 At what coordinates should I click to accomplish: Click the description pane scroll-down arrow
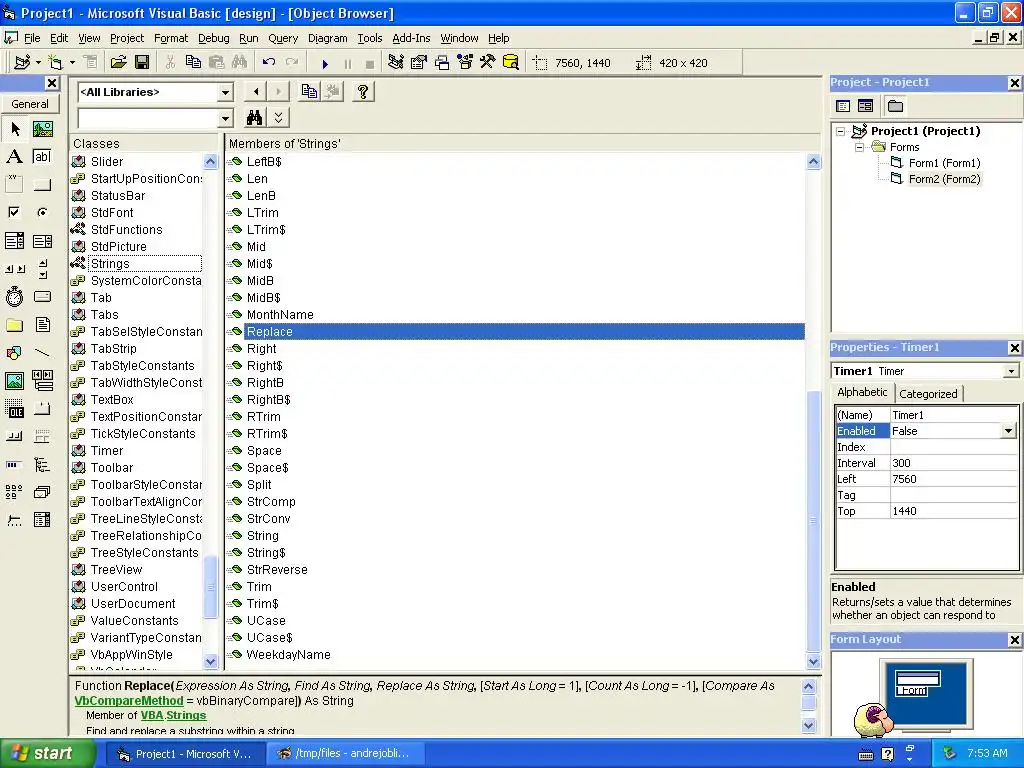[808, 725]
